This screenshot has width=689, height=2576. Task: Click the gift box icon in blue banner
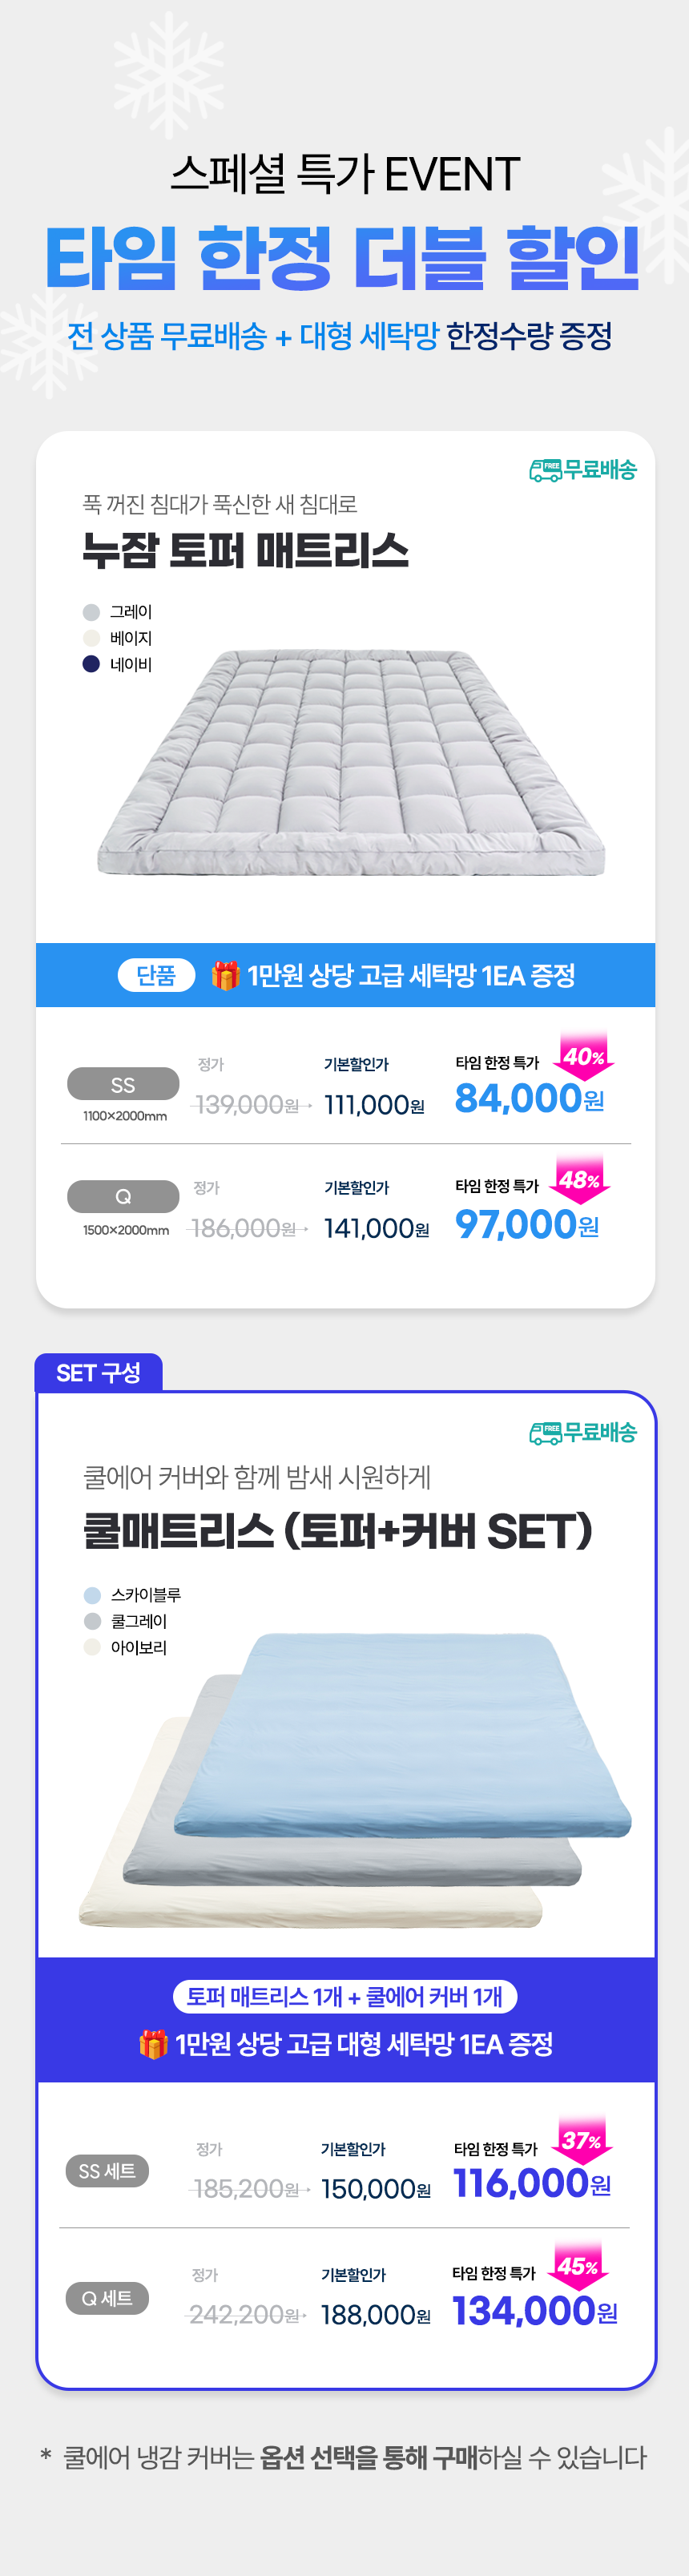(x=226, y=975)
